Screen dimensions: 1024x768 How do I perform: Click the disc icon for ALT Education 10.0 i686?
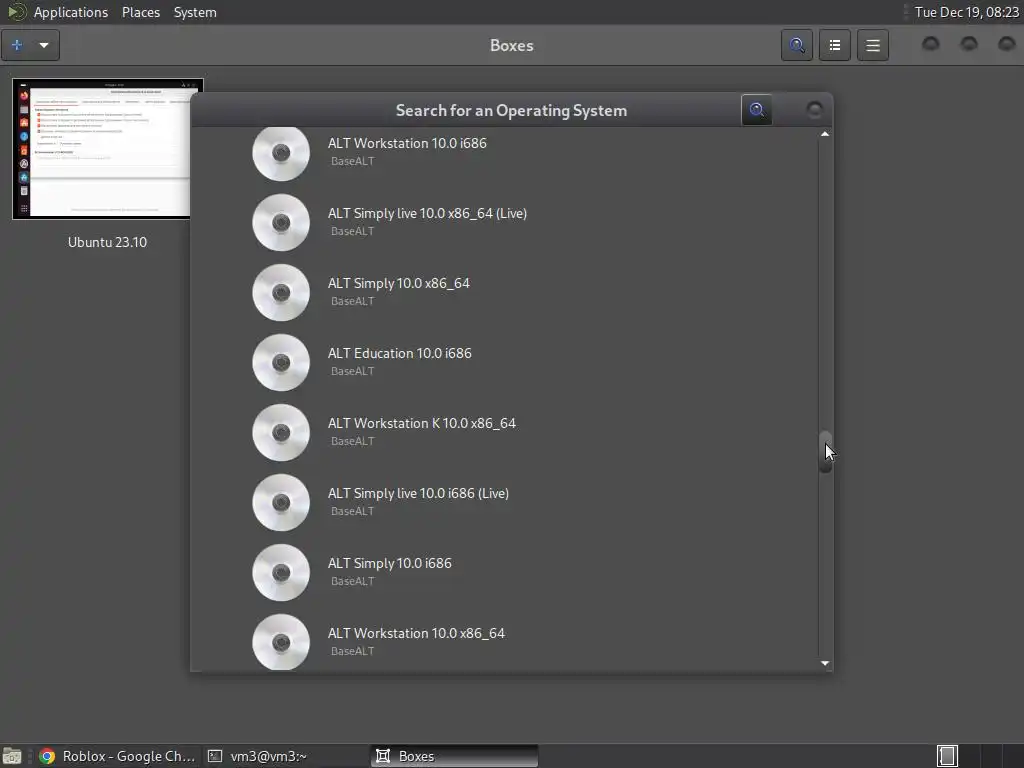281,362
